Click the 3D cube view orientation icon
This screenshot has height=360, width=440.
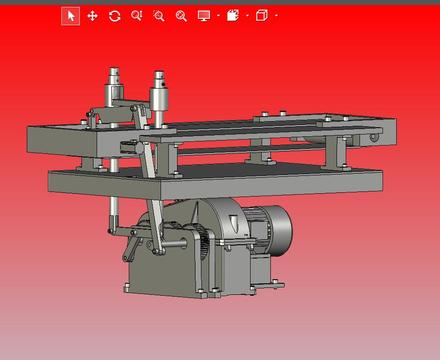pyautogui.click(x=262, y=16)
